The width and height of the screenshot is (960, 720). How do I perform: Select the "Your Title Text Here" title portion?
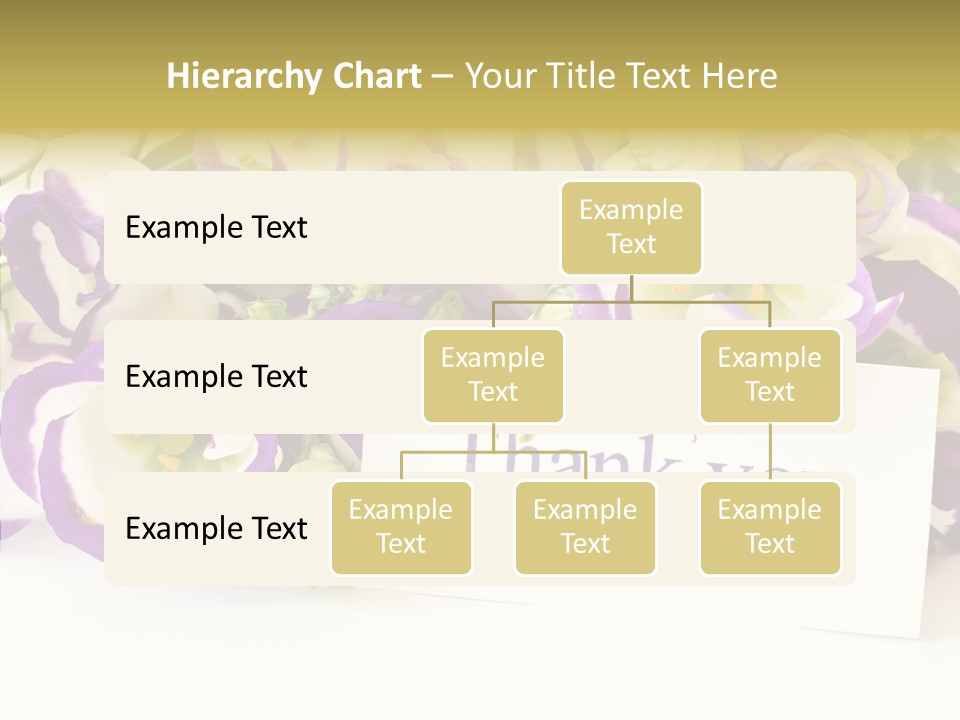coord(620,76)
